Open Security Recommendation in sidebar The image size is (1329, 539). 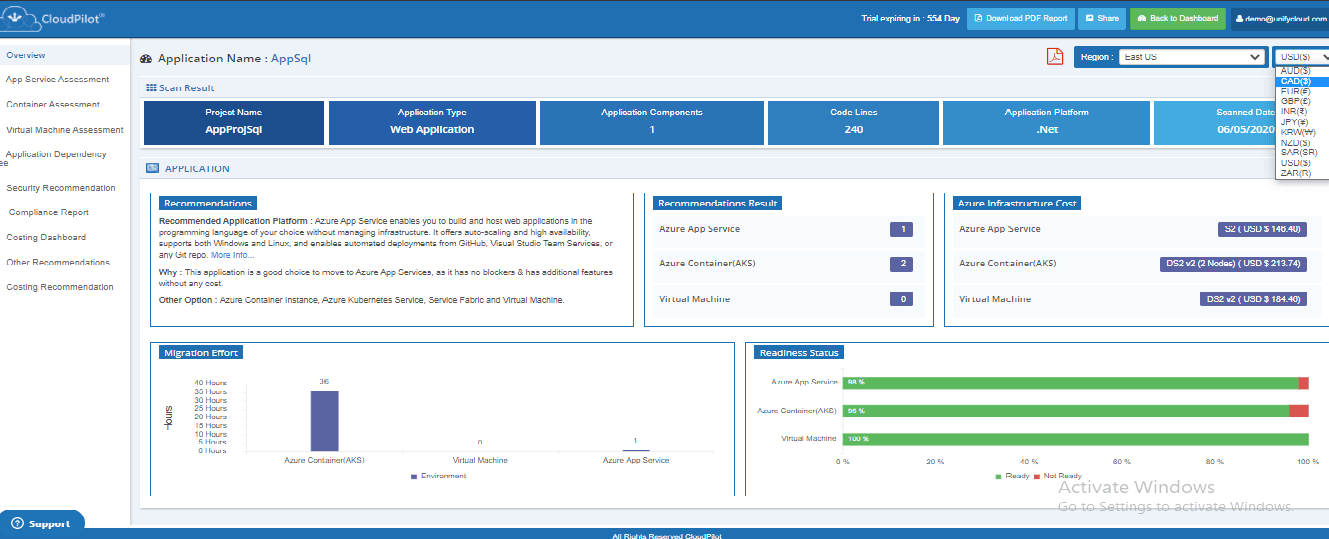click(x=61, y=188)
